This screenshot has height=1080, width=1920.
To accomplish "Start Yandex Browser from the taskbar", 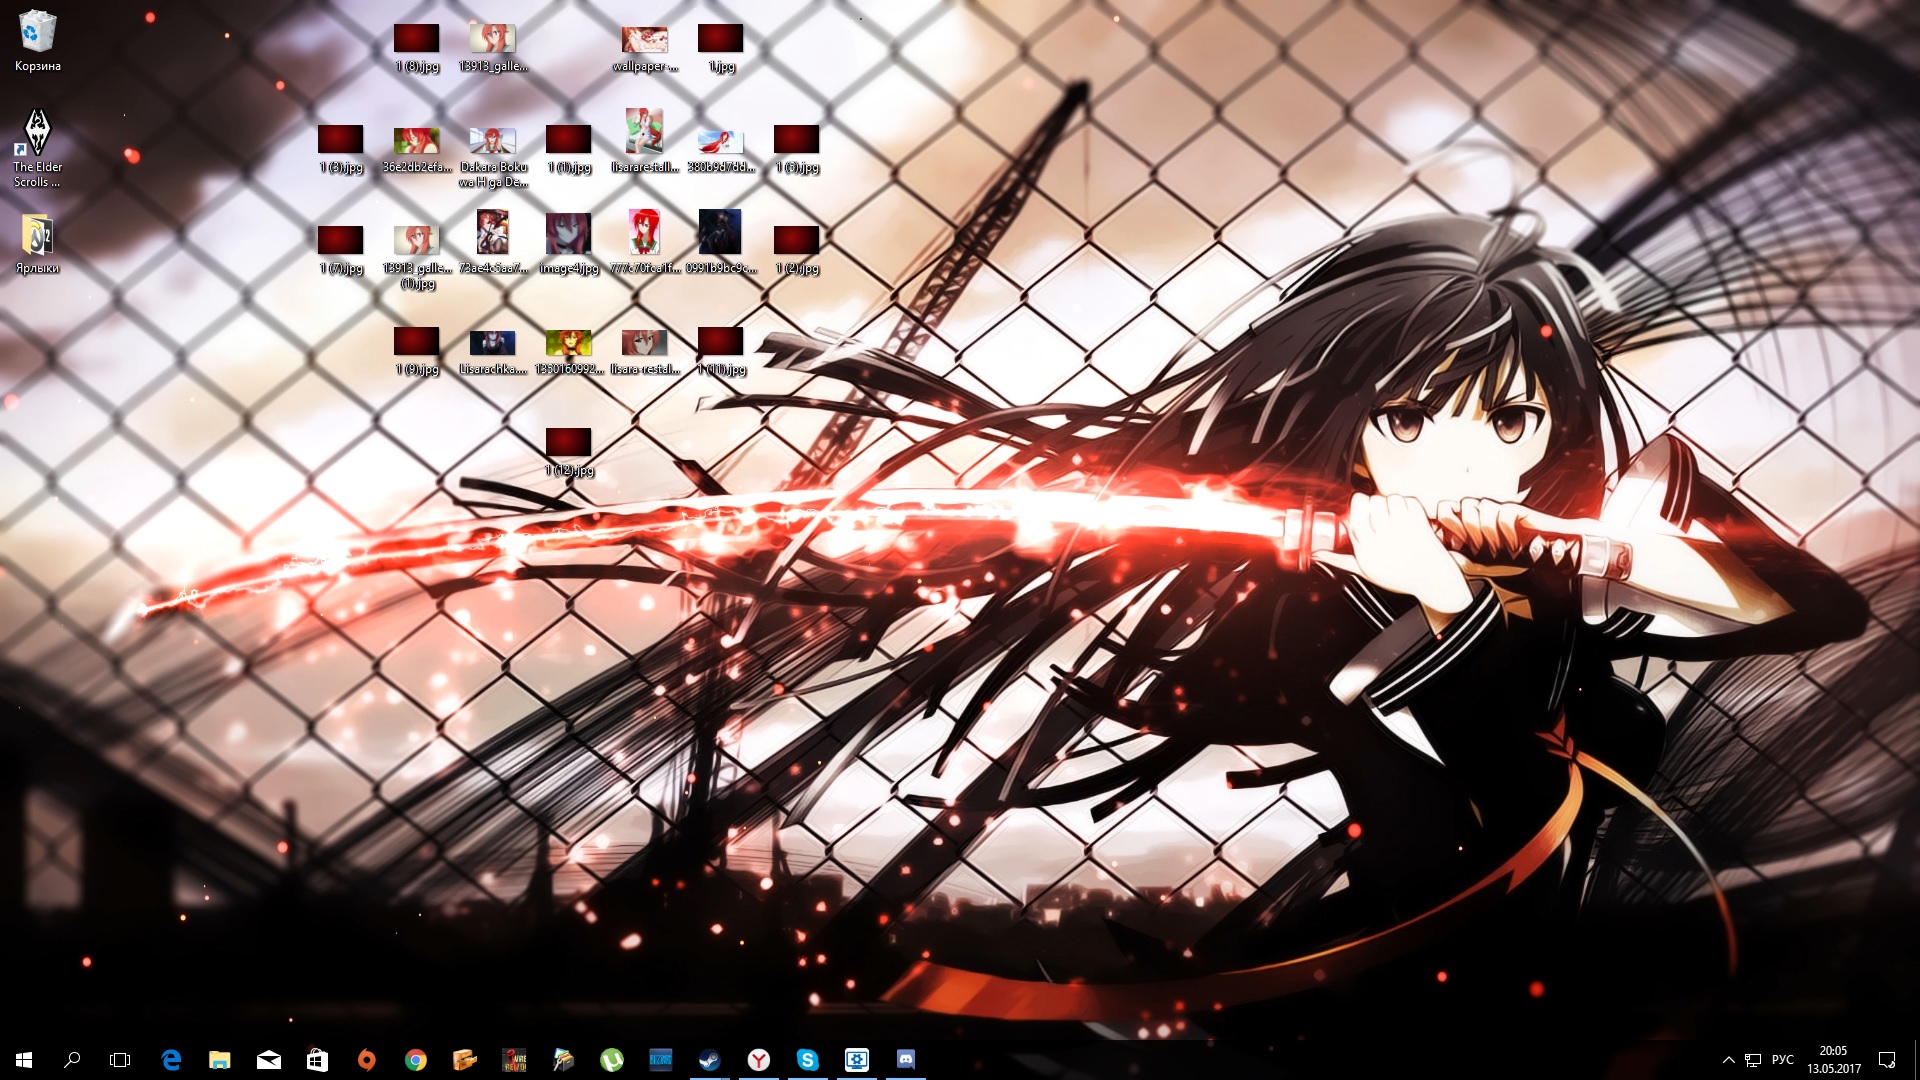I will pyautogui.click(x=760, y=1060).
